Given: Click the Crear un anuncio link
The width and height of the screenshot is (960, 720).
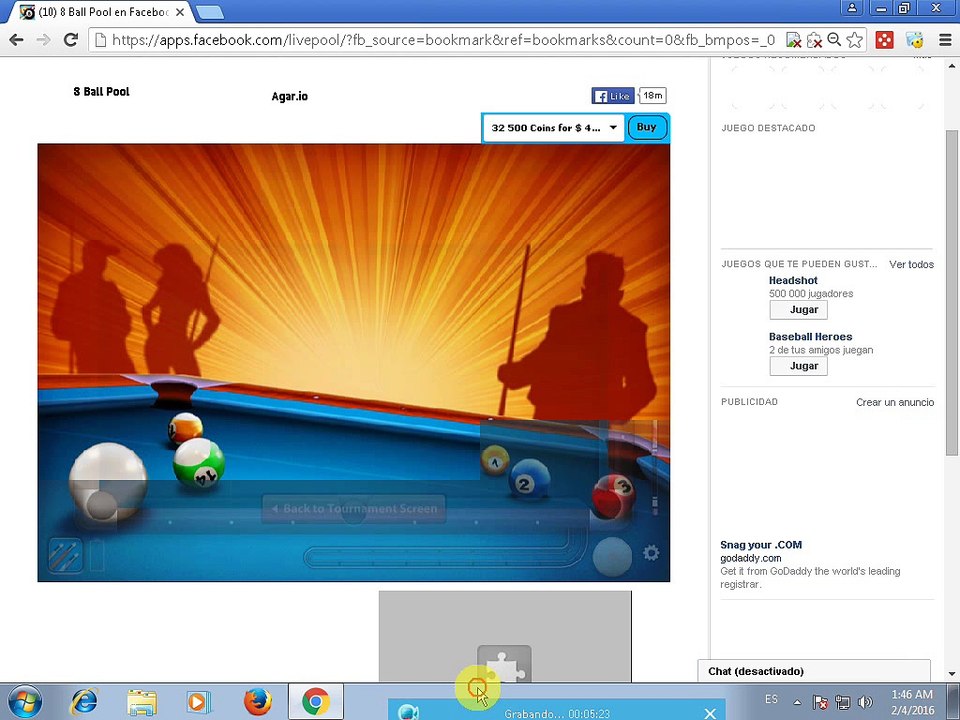Looking at the screenshot, I should (x=895, y=402).
